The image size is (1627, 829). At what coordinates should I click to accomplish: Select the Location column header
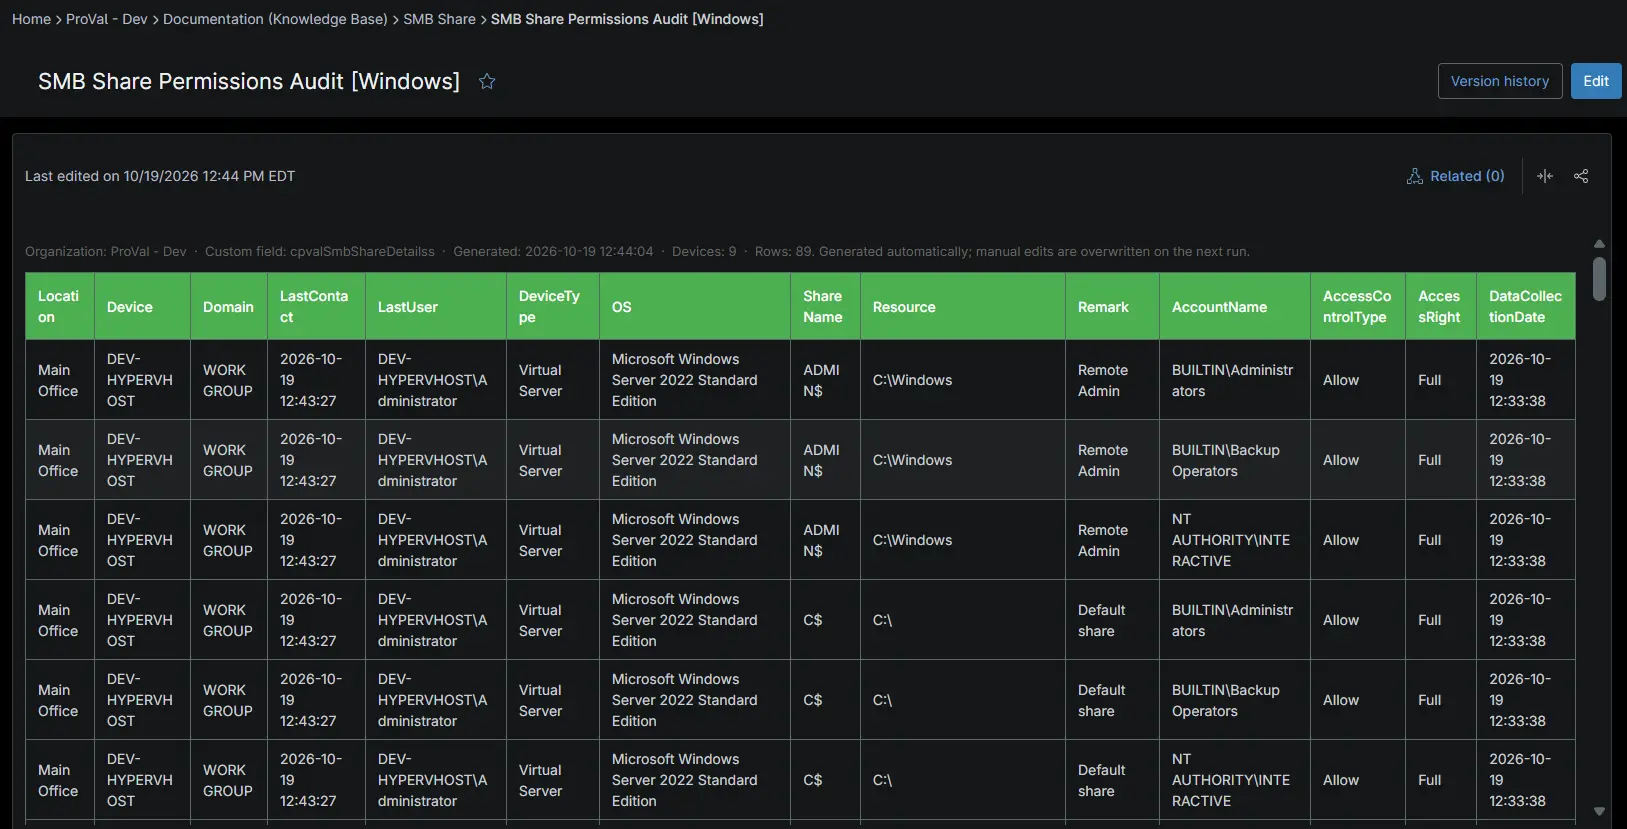[60, 307]
